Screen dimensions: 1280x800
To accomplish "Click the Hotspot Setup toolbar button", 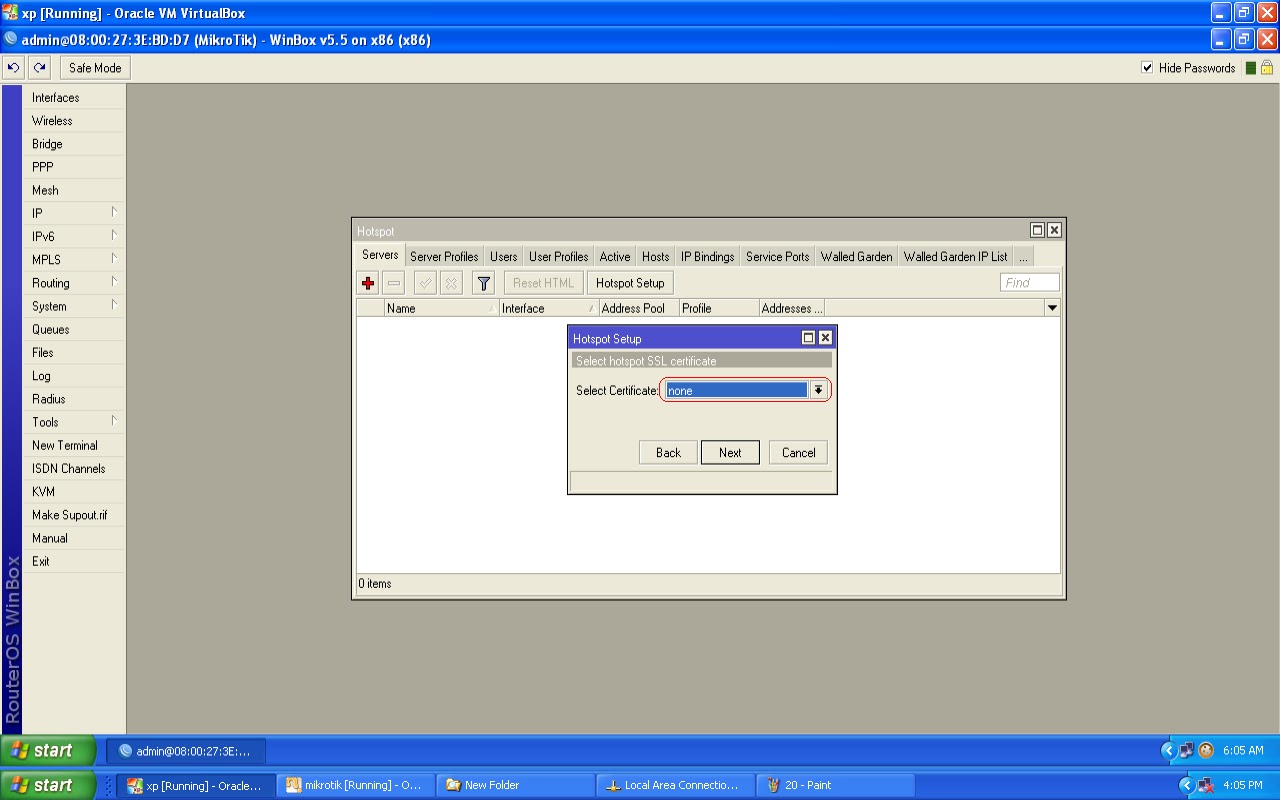I will 630,283.
